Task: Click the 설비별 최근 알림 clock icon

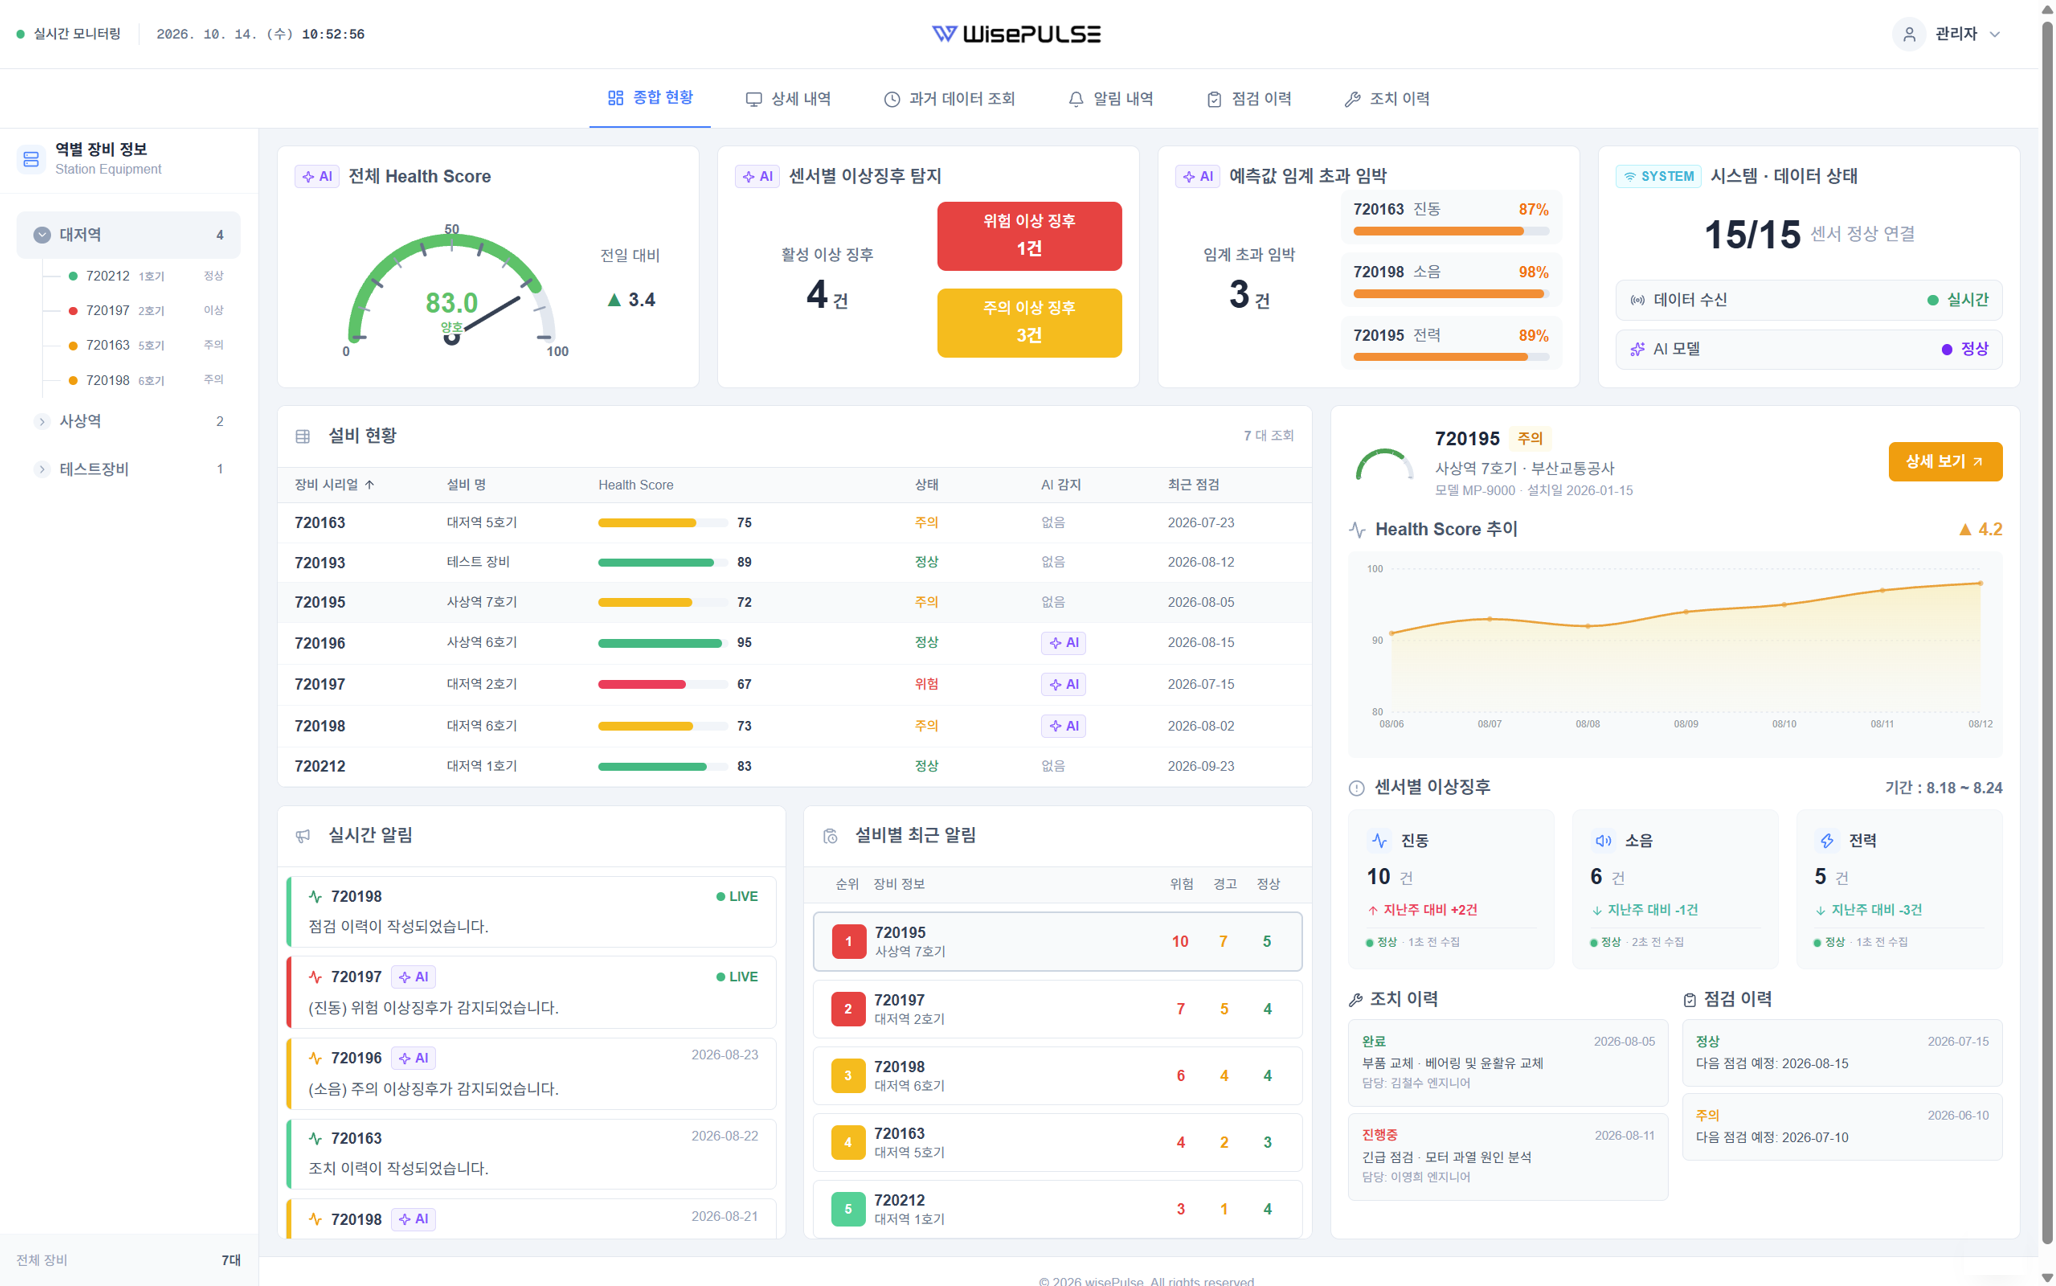Action: (x=830, y=836)
